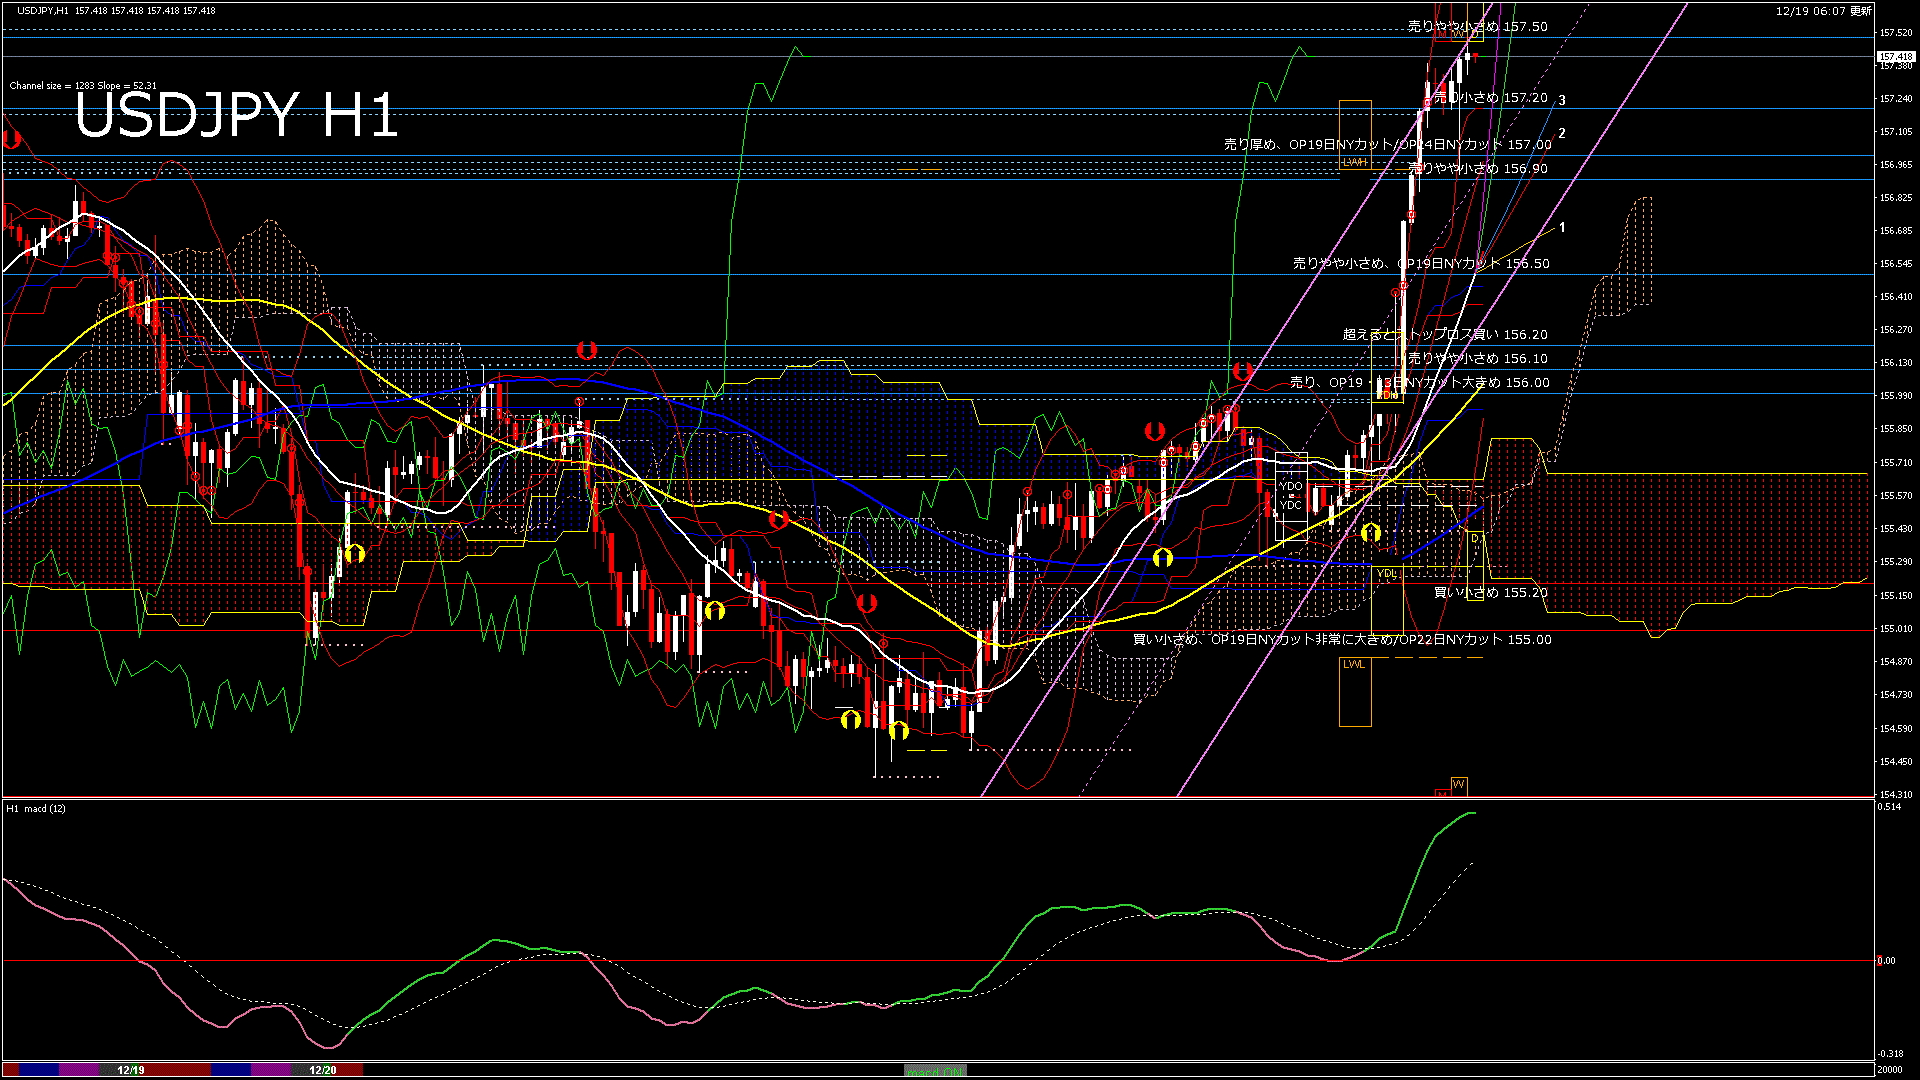Click the LWL orange box label
The image size is (1920, 1080).
[1353, 664]
